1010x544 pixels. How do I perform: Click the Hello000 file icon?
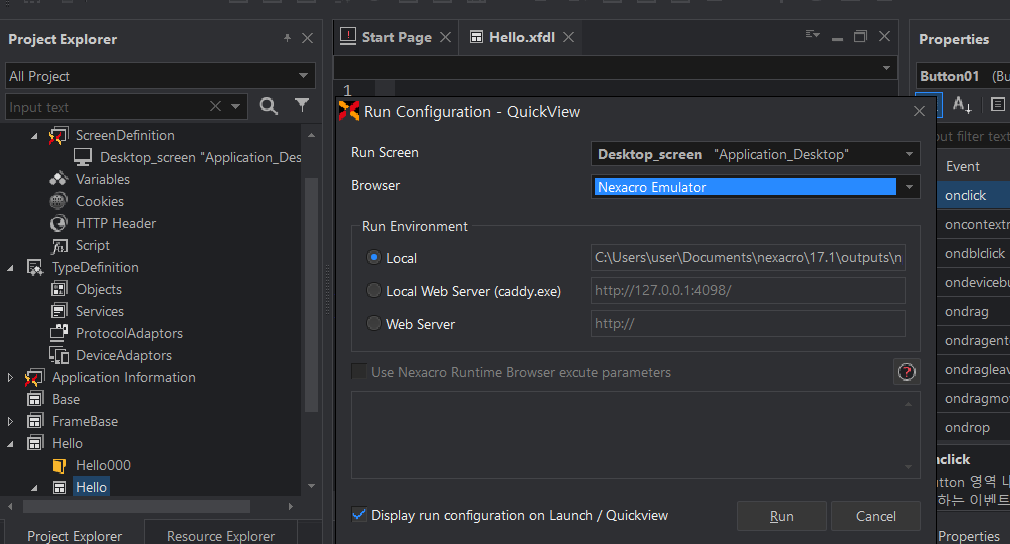click(59, 465)
